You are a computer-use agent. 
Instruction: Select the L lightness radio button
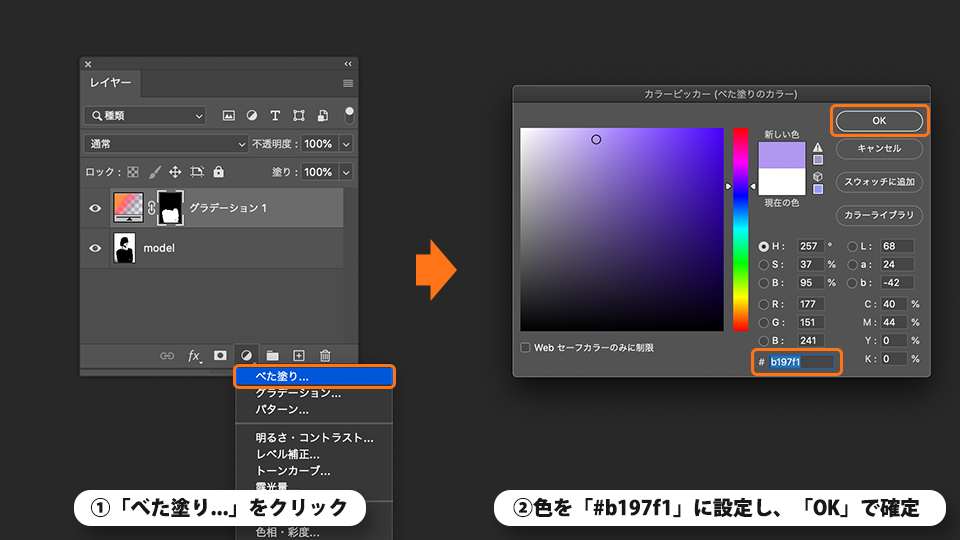(852, 246)
